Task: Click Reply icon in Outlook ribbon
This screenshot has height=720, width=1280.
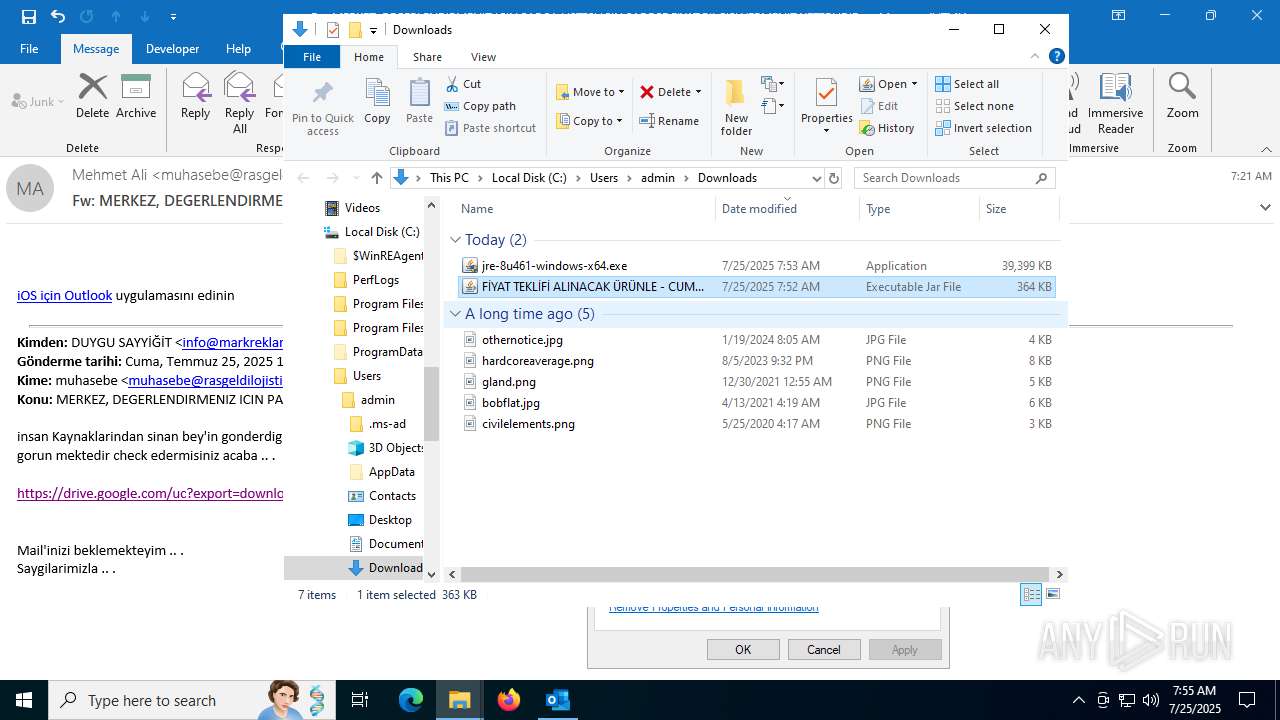Action: pyautogui.click(x=195, y=88)
